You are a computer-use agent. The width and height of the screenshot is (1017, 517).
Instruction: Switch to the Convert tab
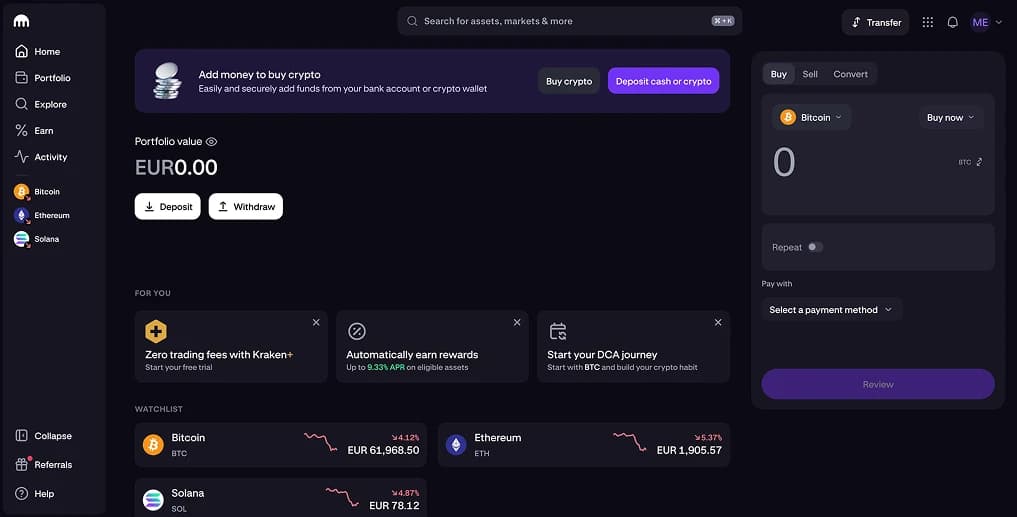(x=850, y=74)
